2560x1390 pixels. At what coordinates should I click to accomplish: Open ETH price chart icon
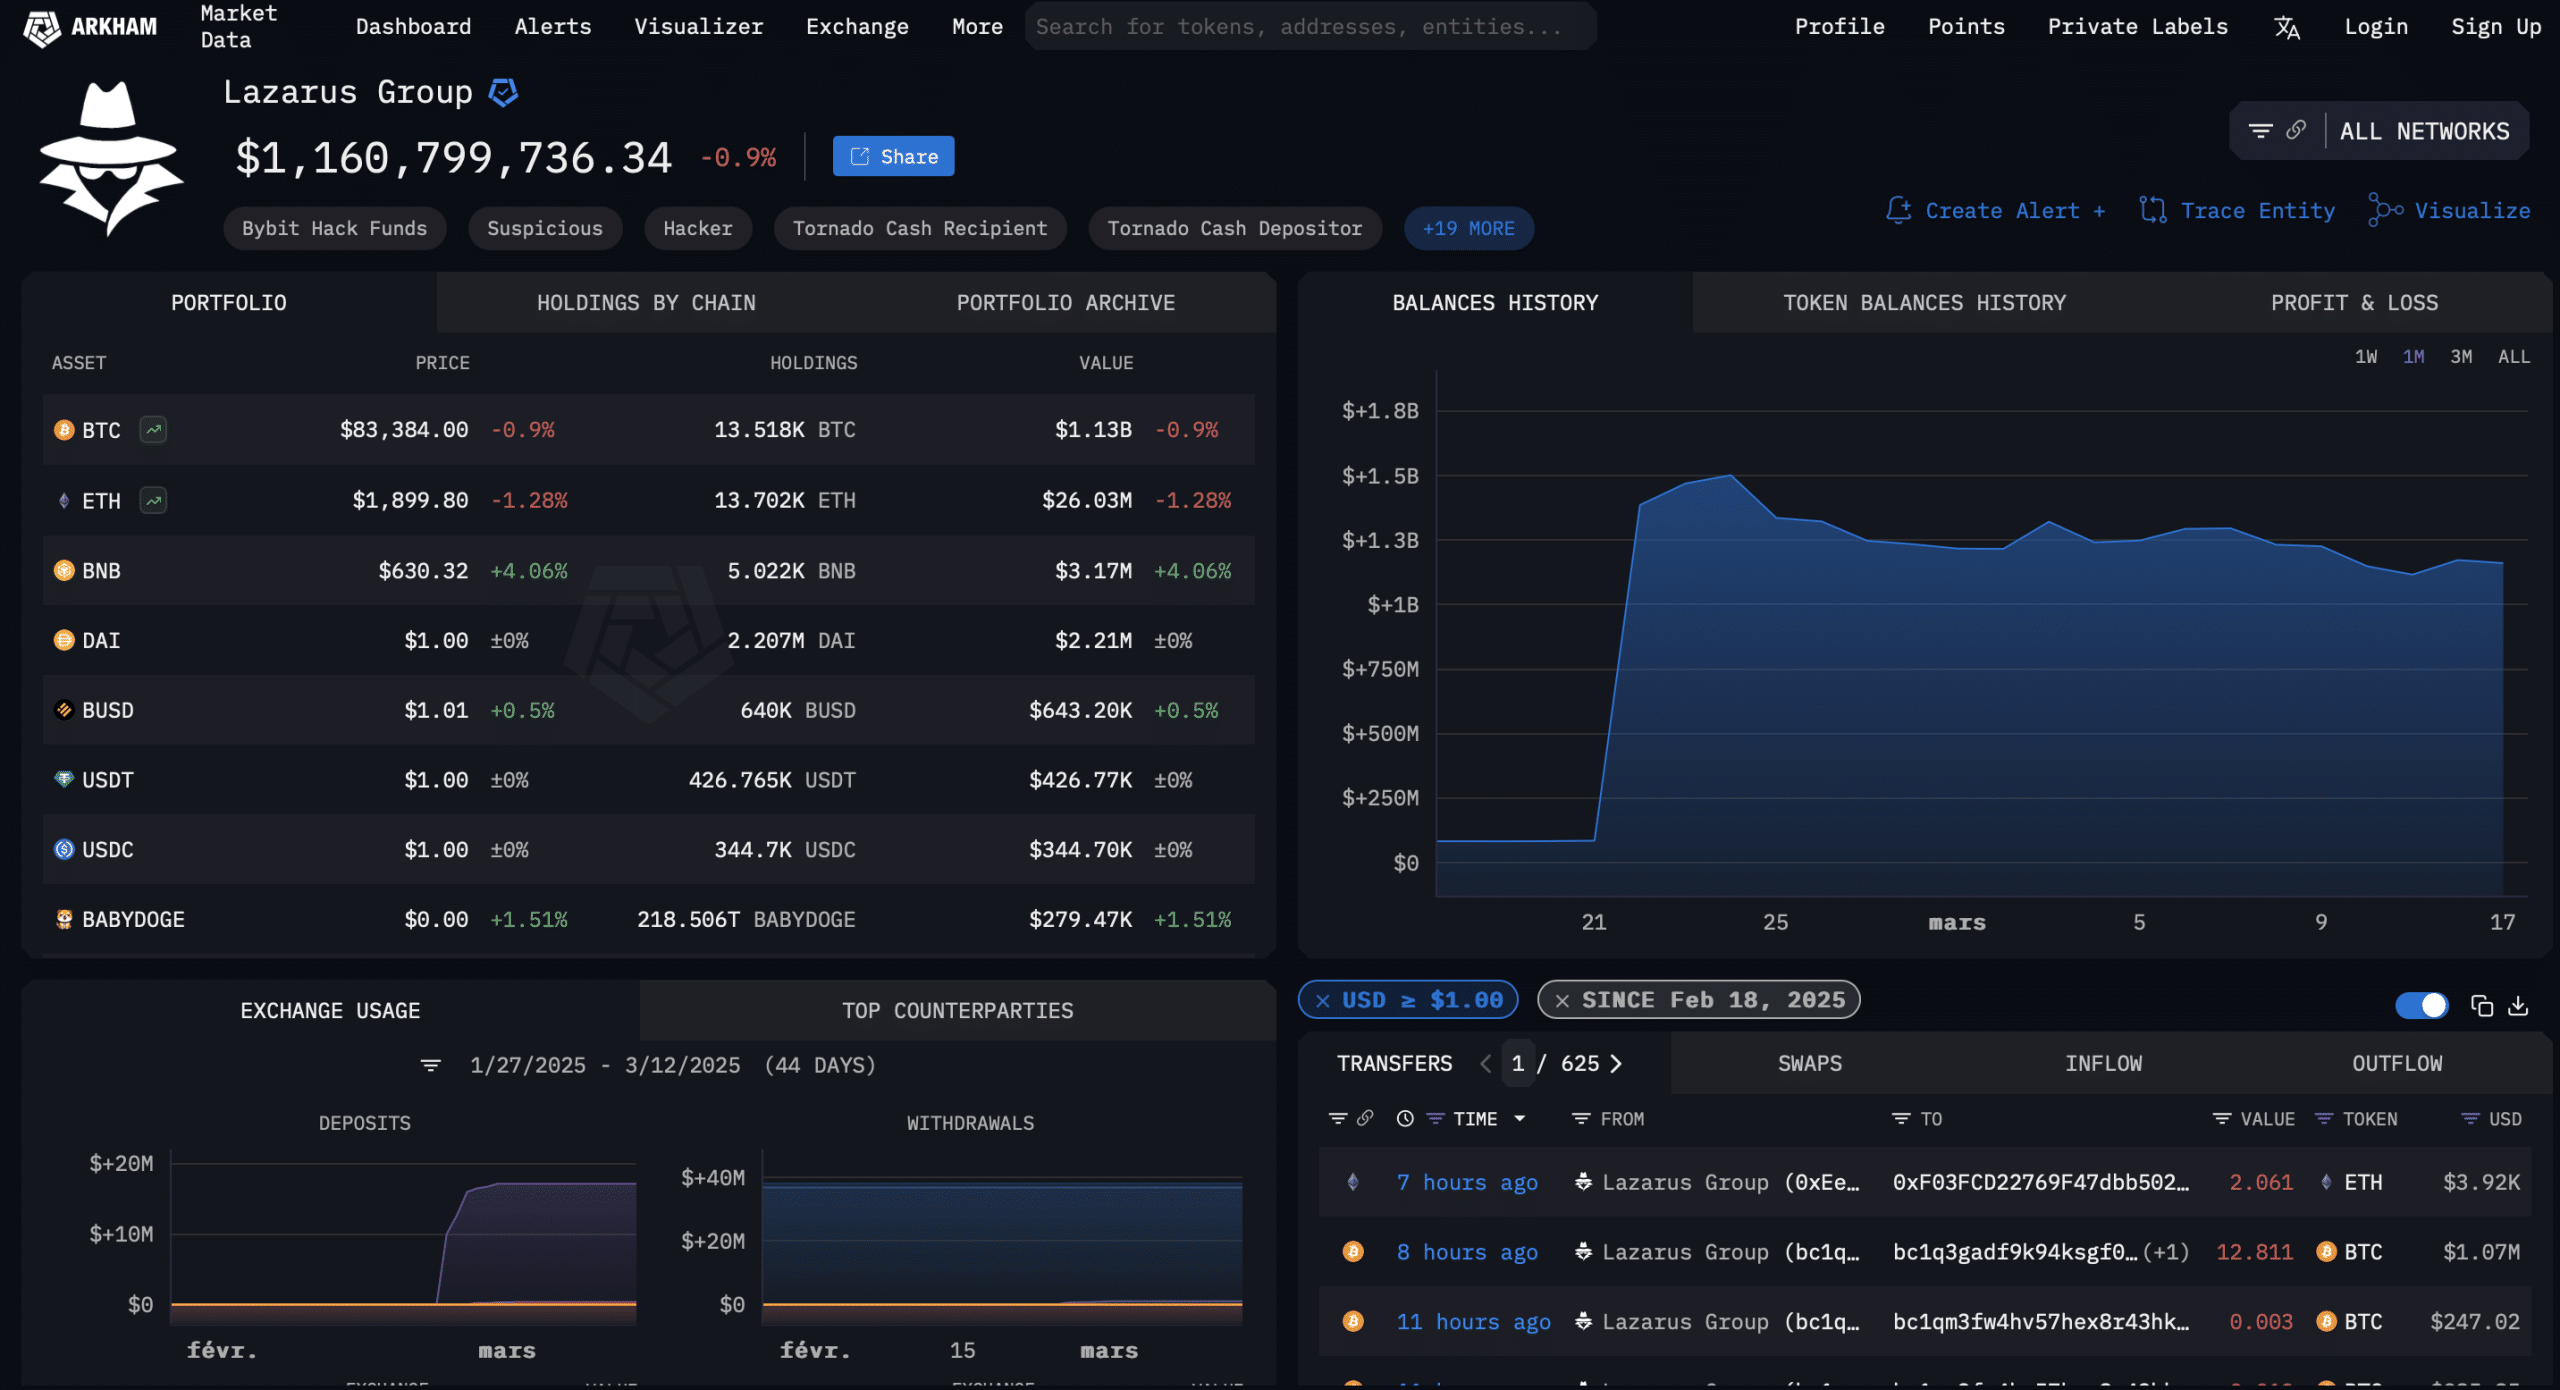pyautogui.click(x=153, y=500)
